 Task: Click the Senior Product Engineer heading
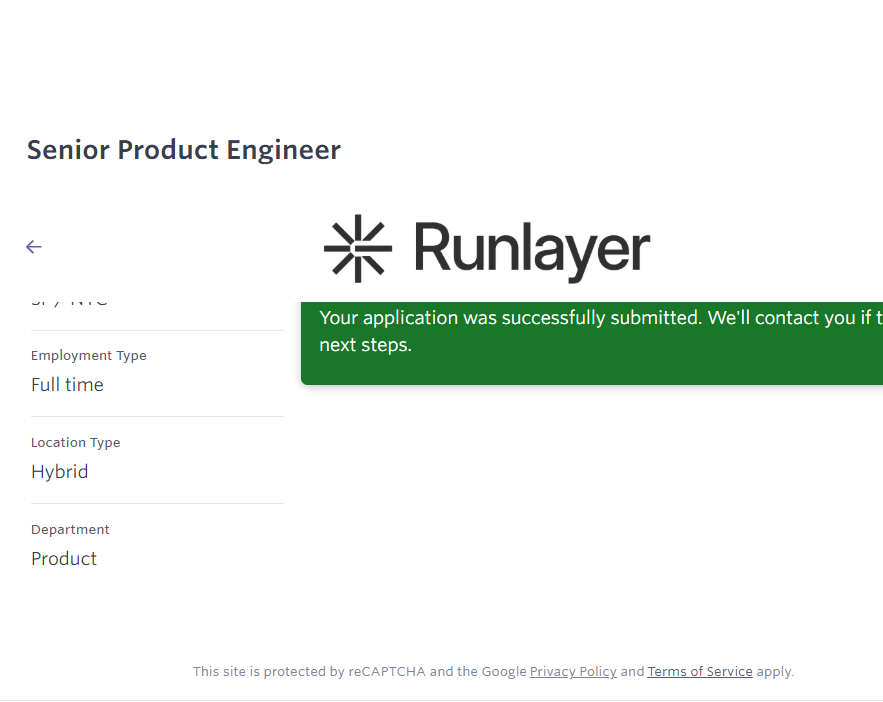pos(183,150)
